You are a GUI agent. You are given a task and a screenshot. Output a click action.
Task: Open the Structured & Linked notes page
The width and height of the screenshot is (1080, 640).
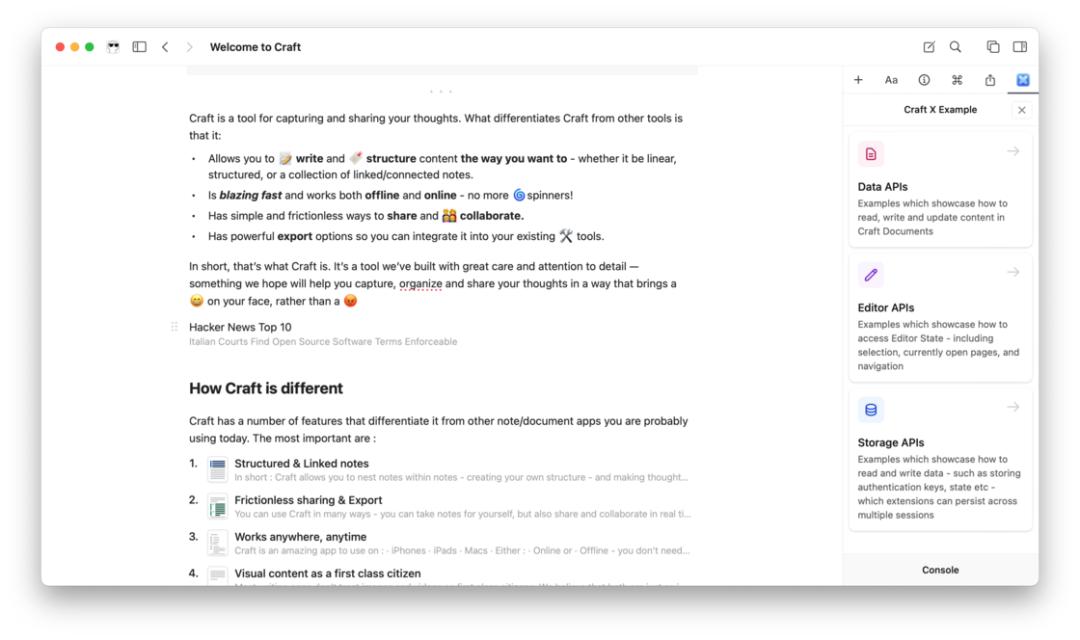pyautogui.click(x=301, y=464)
